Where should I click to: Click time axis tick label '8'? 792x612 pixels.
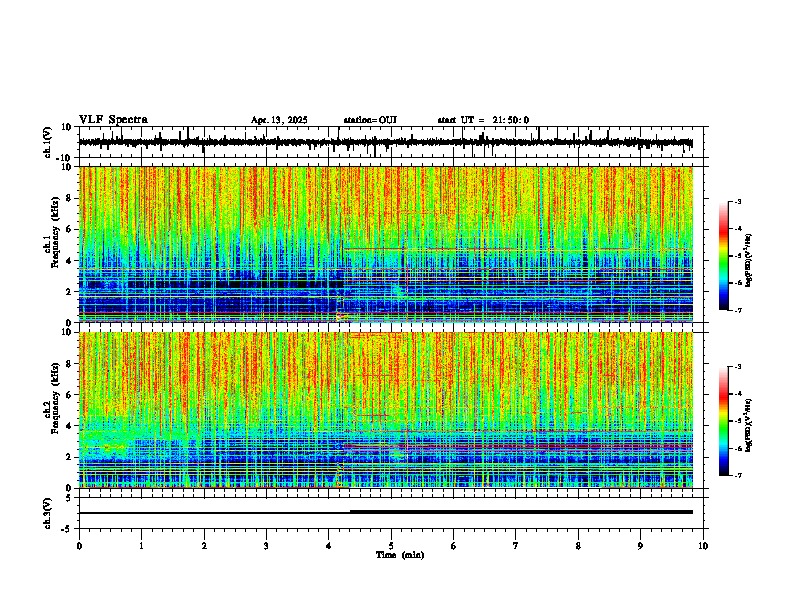point(578,546)
